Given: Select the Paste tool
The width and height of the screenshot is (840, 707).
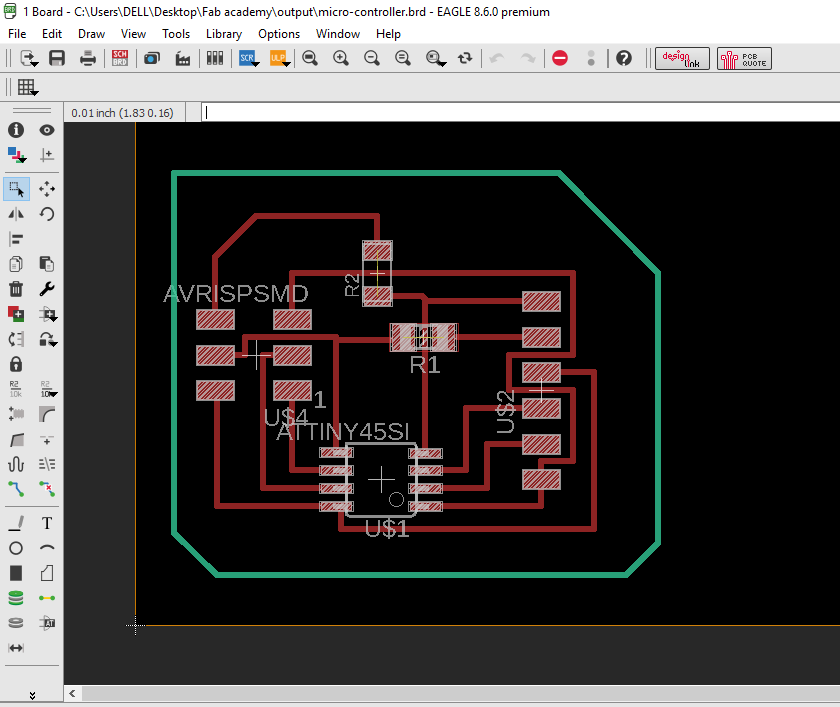Looking at the screenshot, I should click(x=47, y=264).
